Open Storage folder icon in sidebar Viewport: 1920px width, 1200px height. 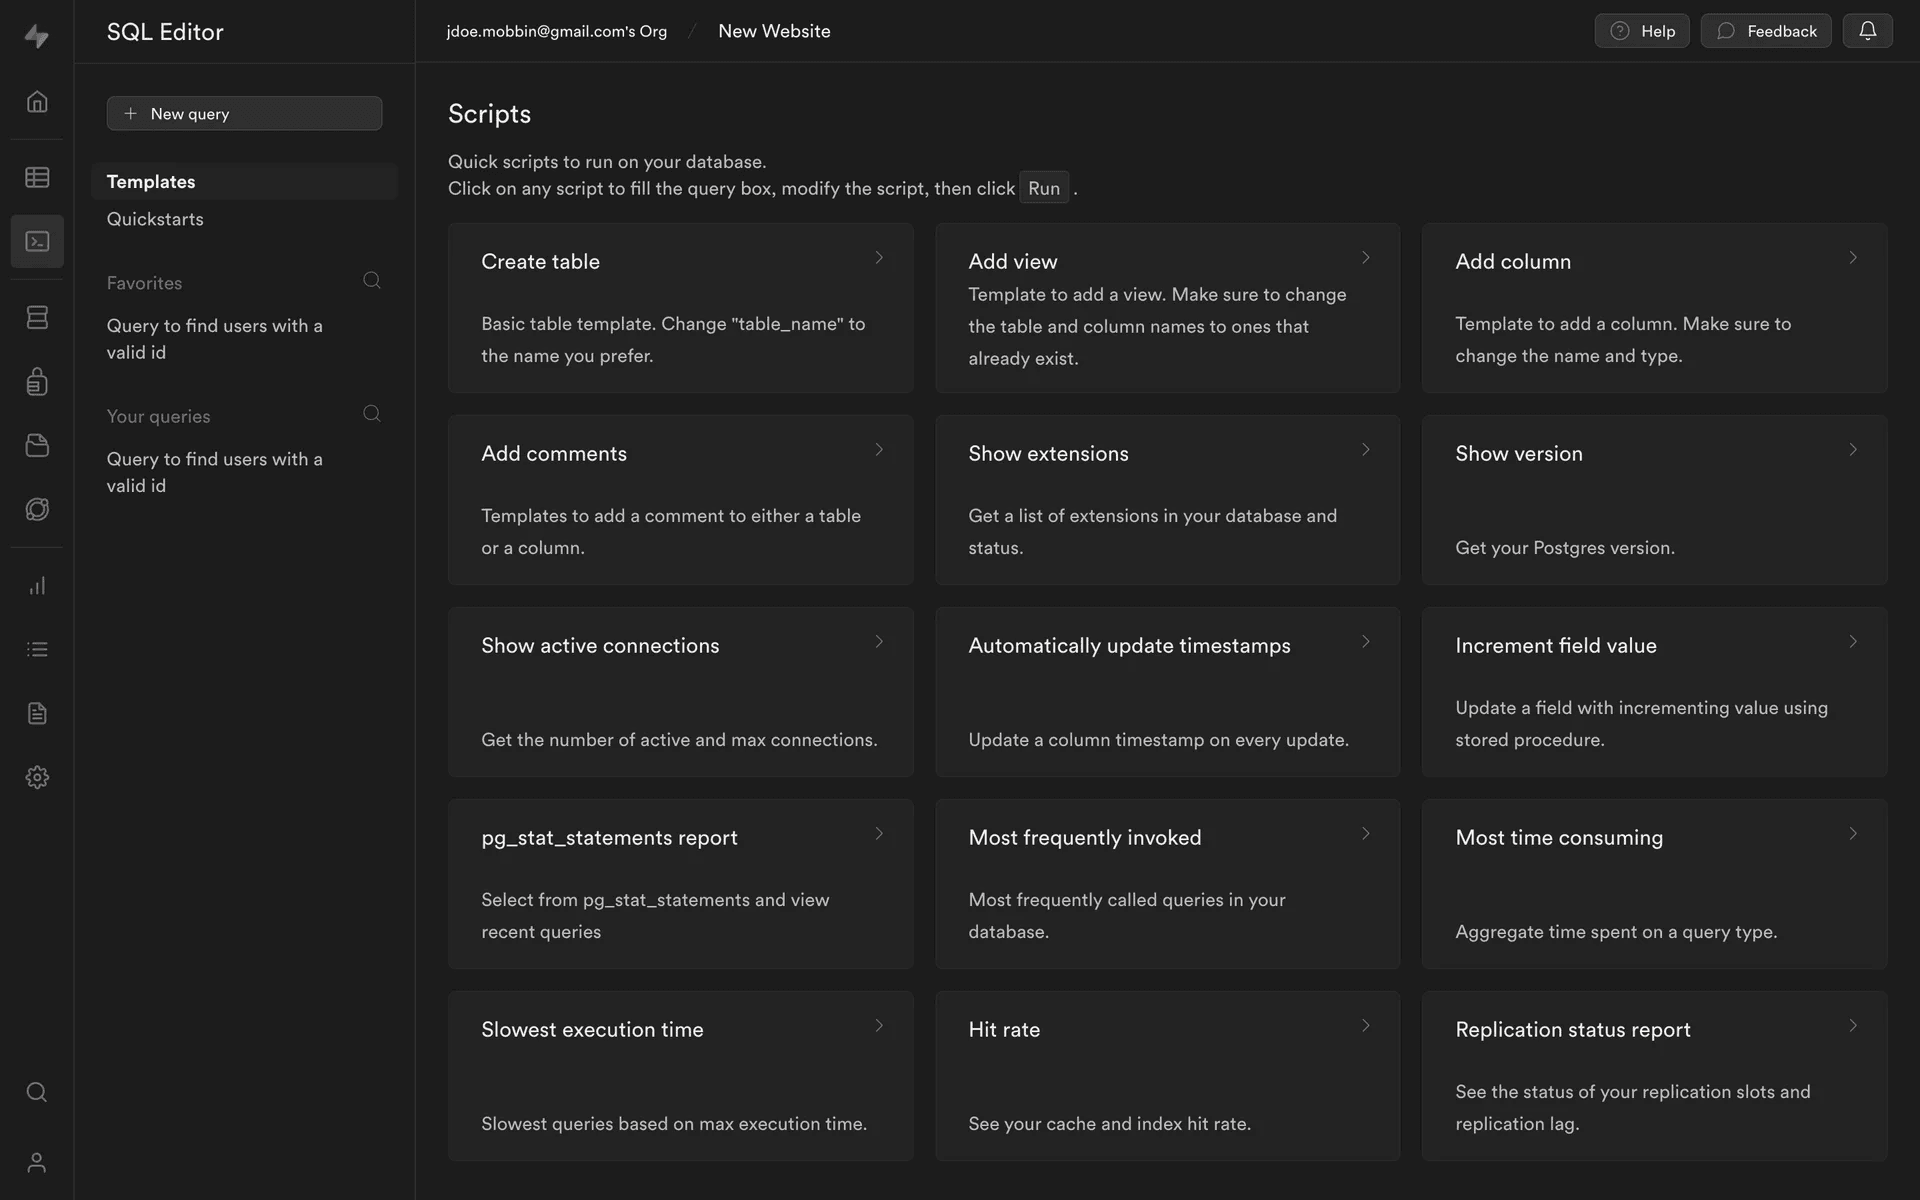click(37, 445)
